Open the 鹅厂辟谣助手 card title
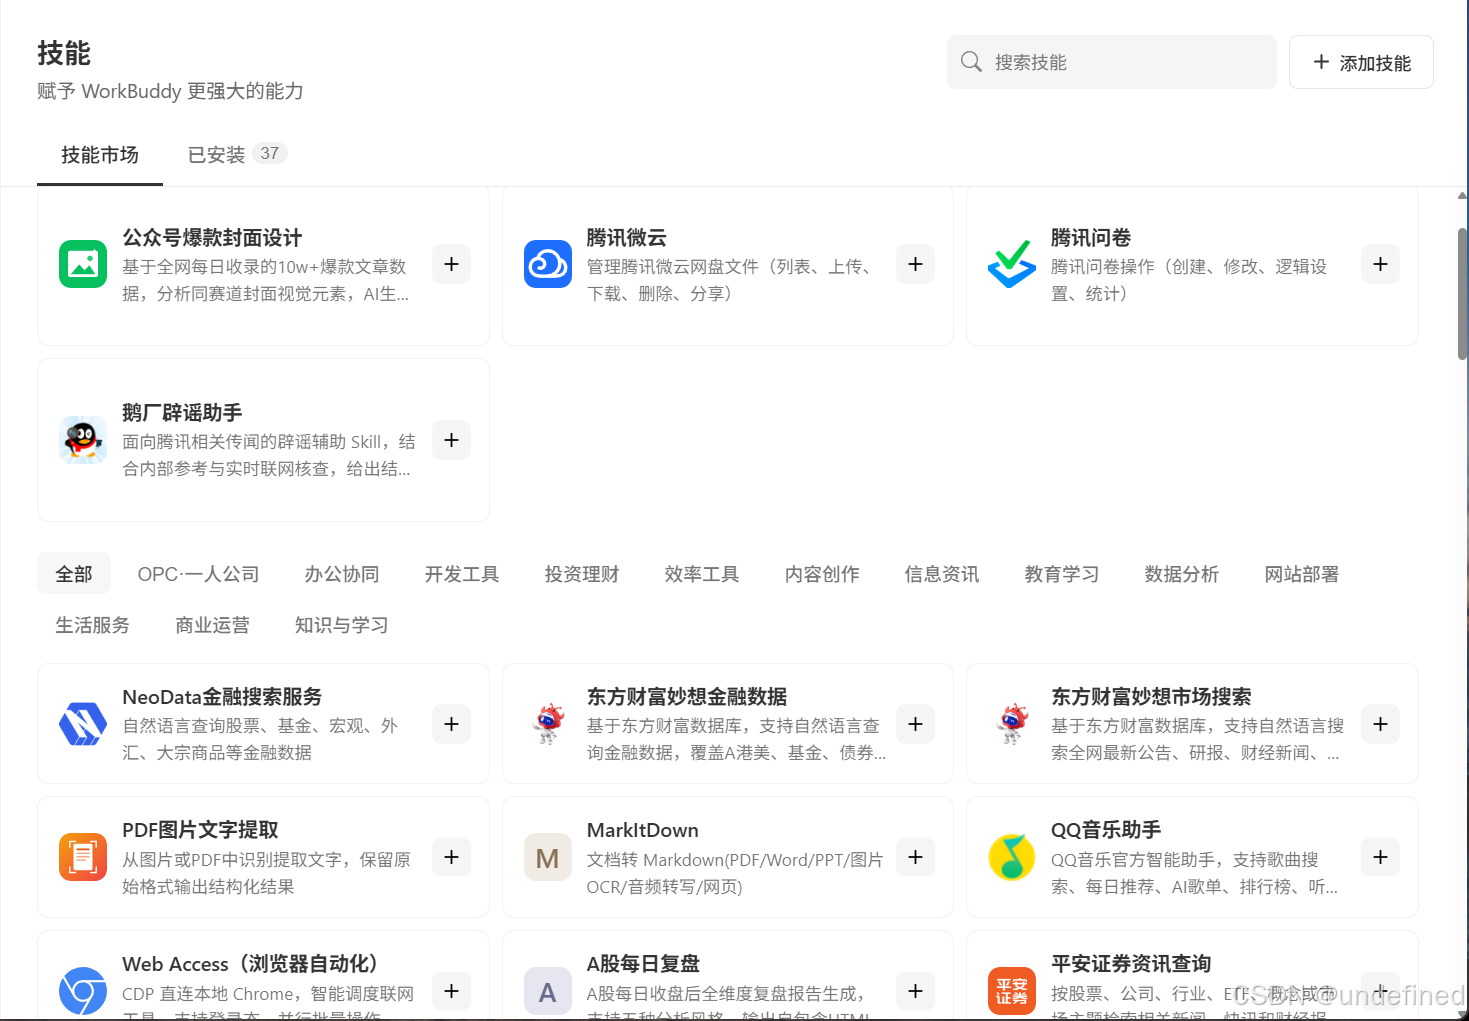This screenshot has width=1469, height=1021. coord(182,413)
